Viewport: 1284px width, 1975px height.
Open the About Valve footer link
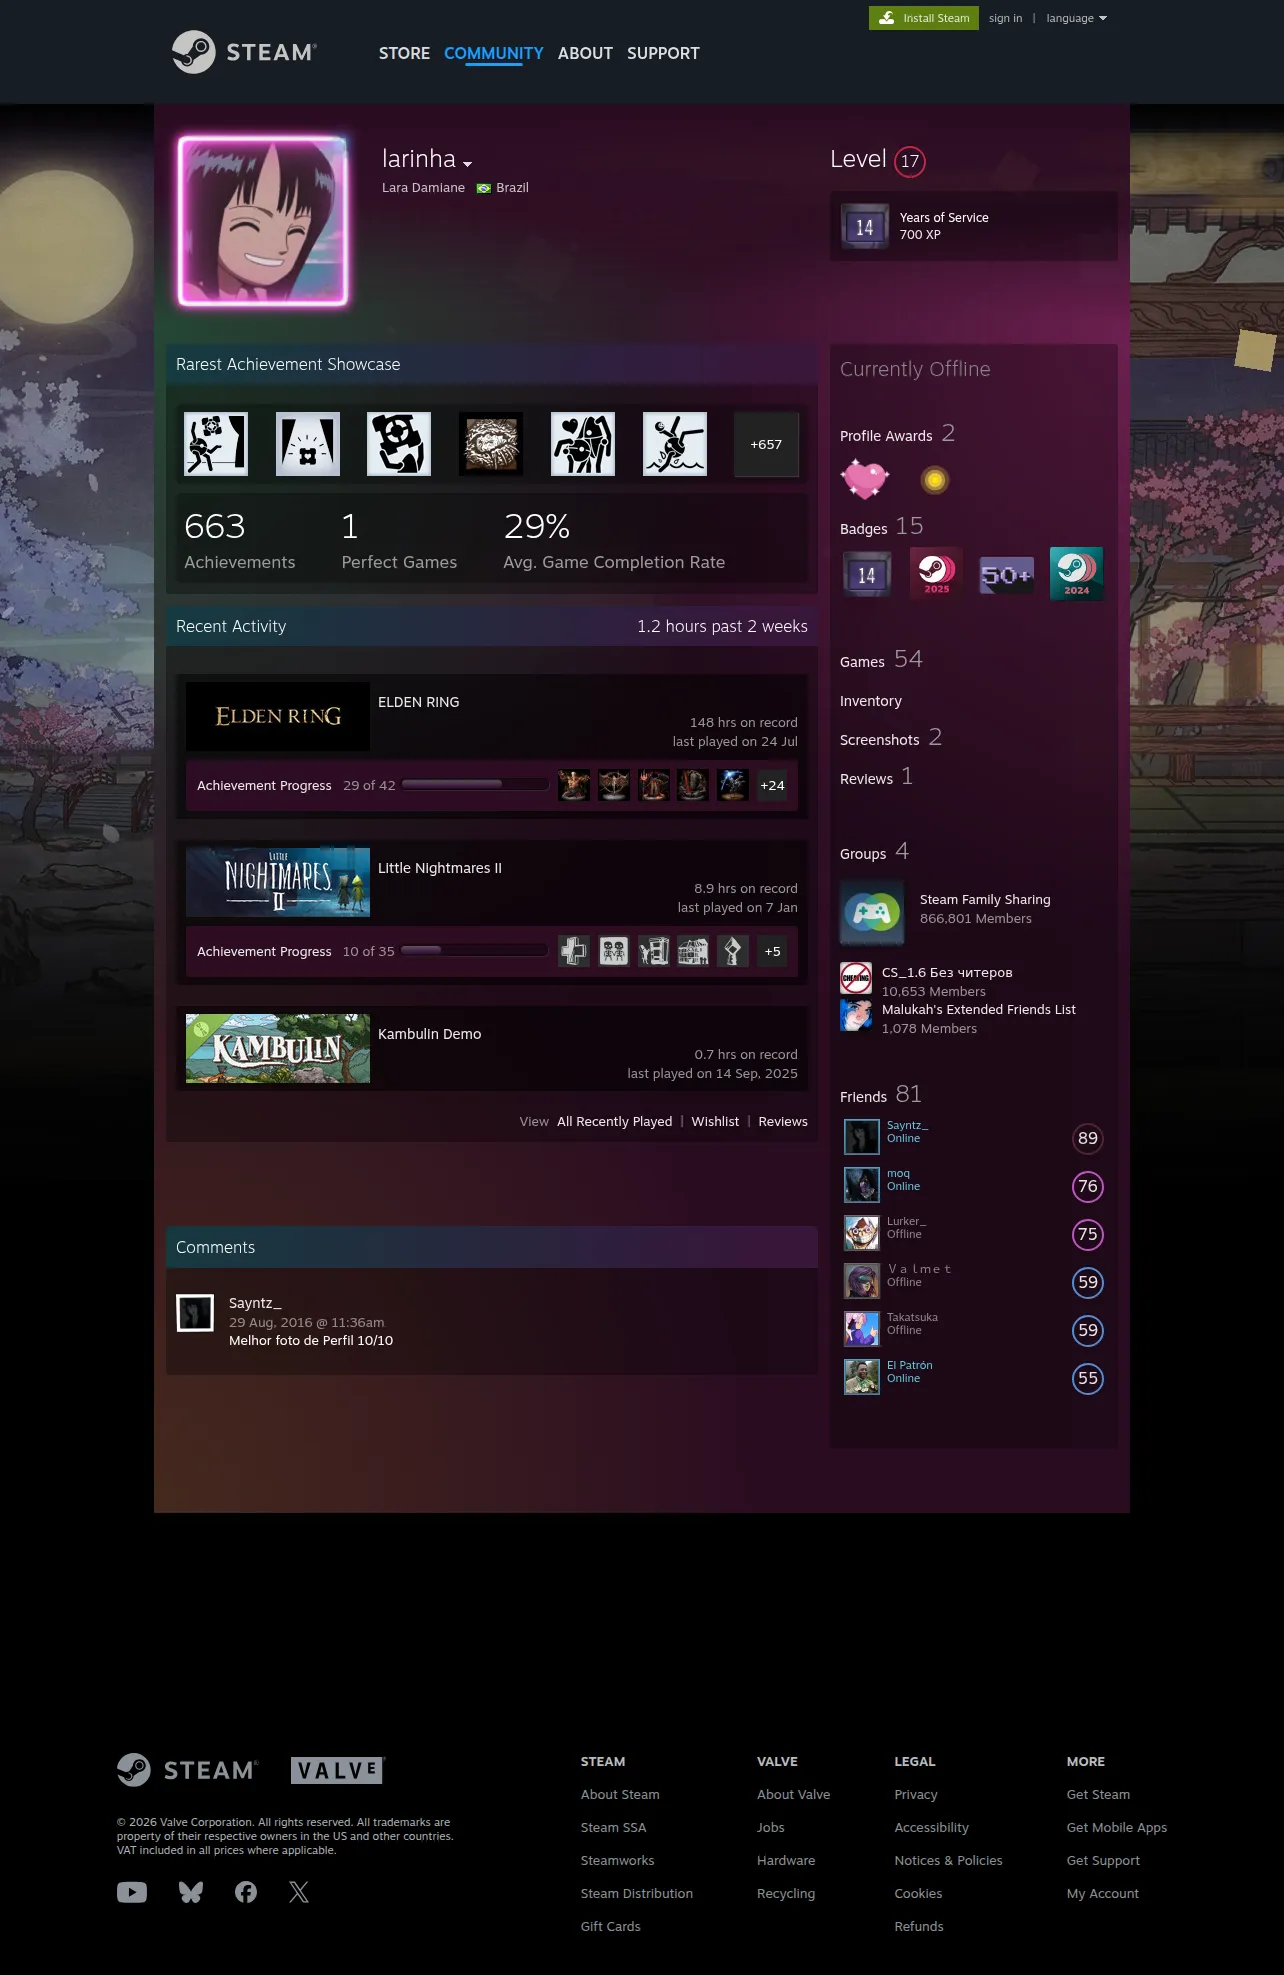794,1794
